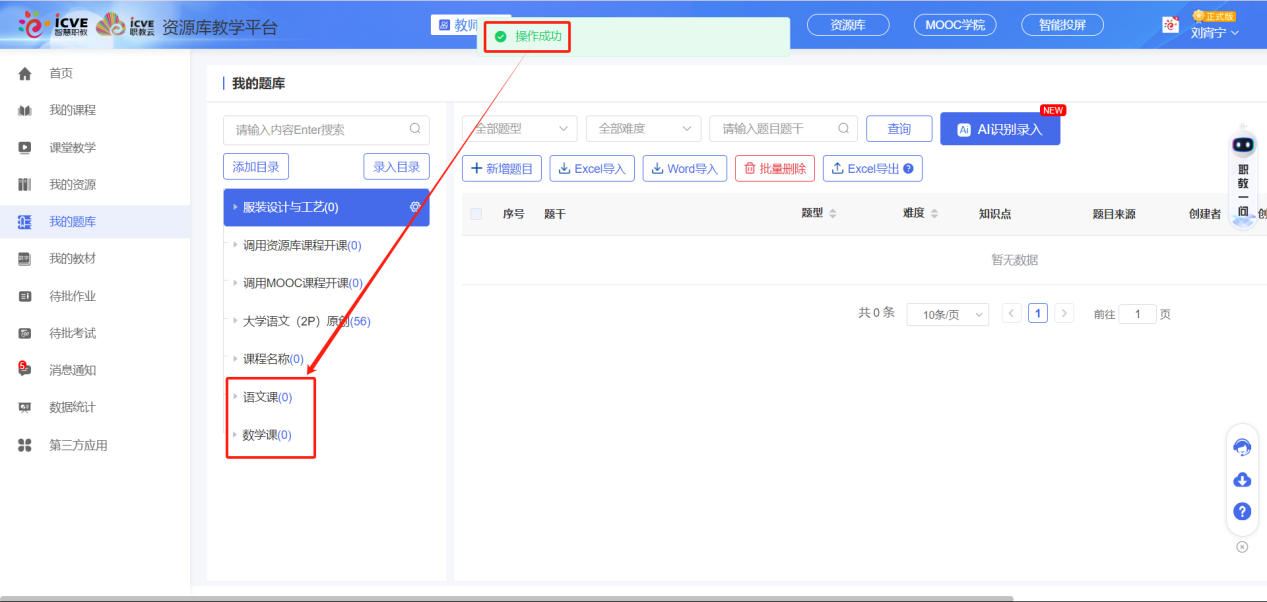Viewport: 1267px width, 602px height.
Task: Open the 全部难度 dropdown
Action: [643, 129]
